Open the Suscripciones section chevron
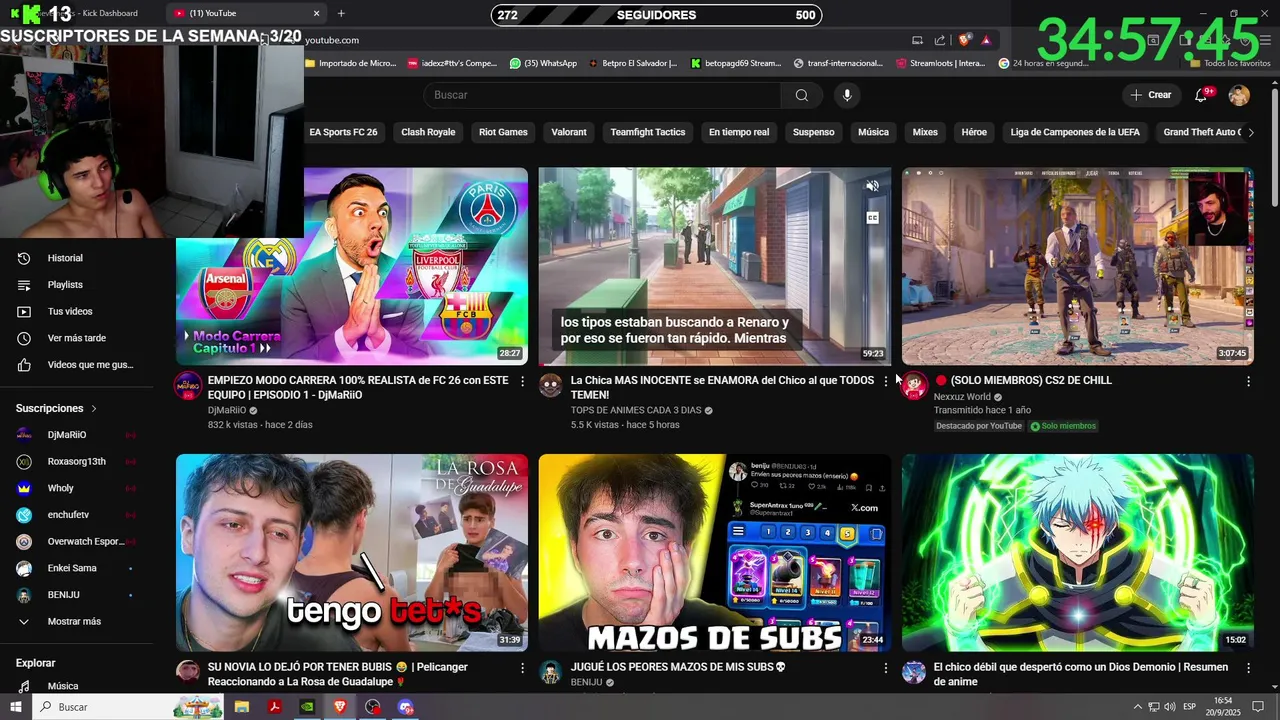 click(94, 409)
